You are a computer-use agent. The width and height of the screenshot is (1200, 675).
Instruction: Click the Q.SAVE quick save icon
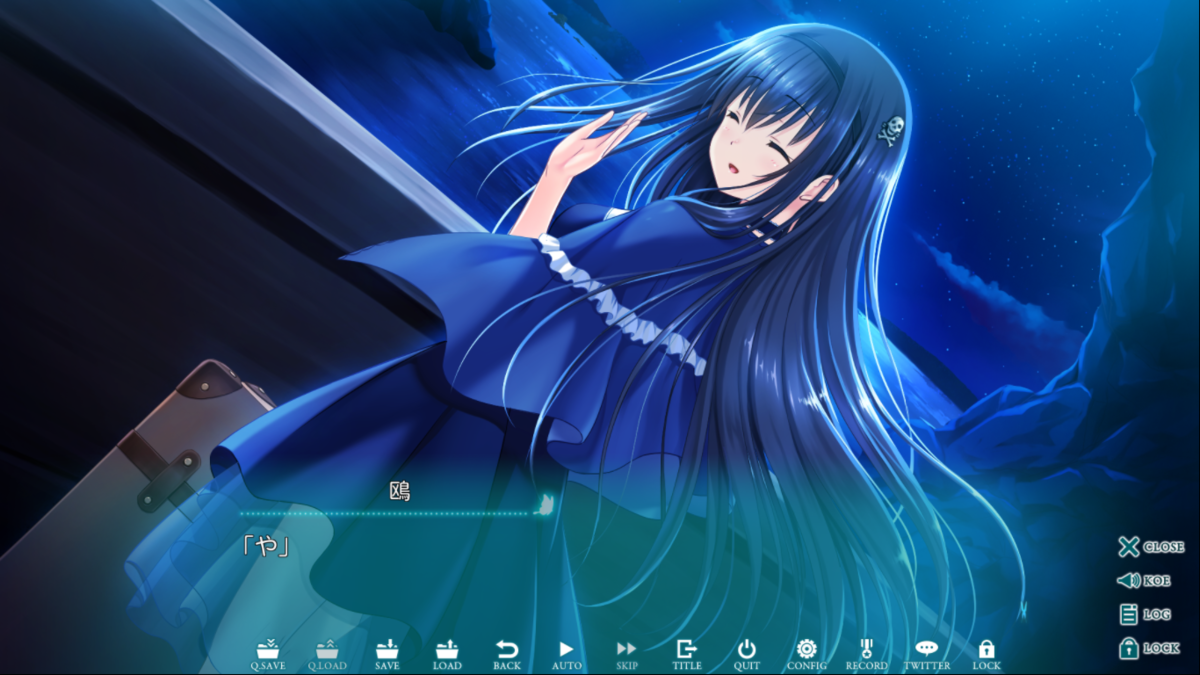tap(270, 655)
